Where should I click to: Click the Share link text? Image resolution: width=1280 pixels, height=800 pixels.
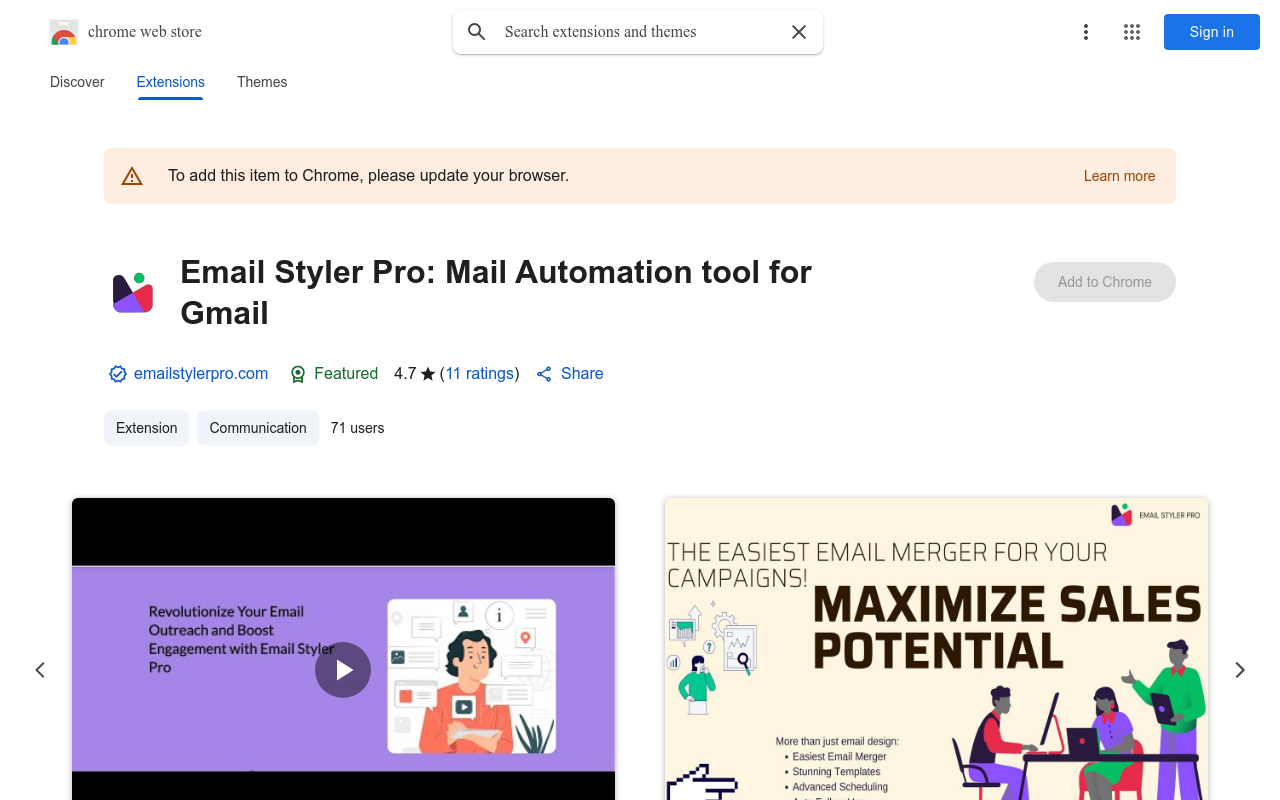tap(582, 374)
